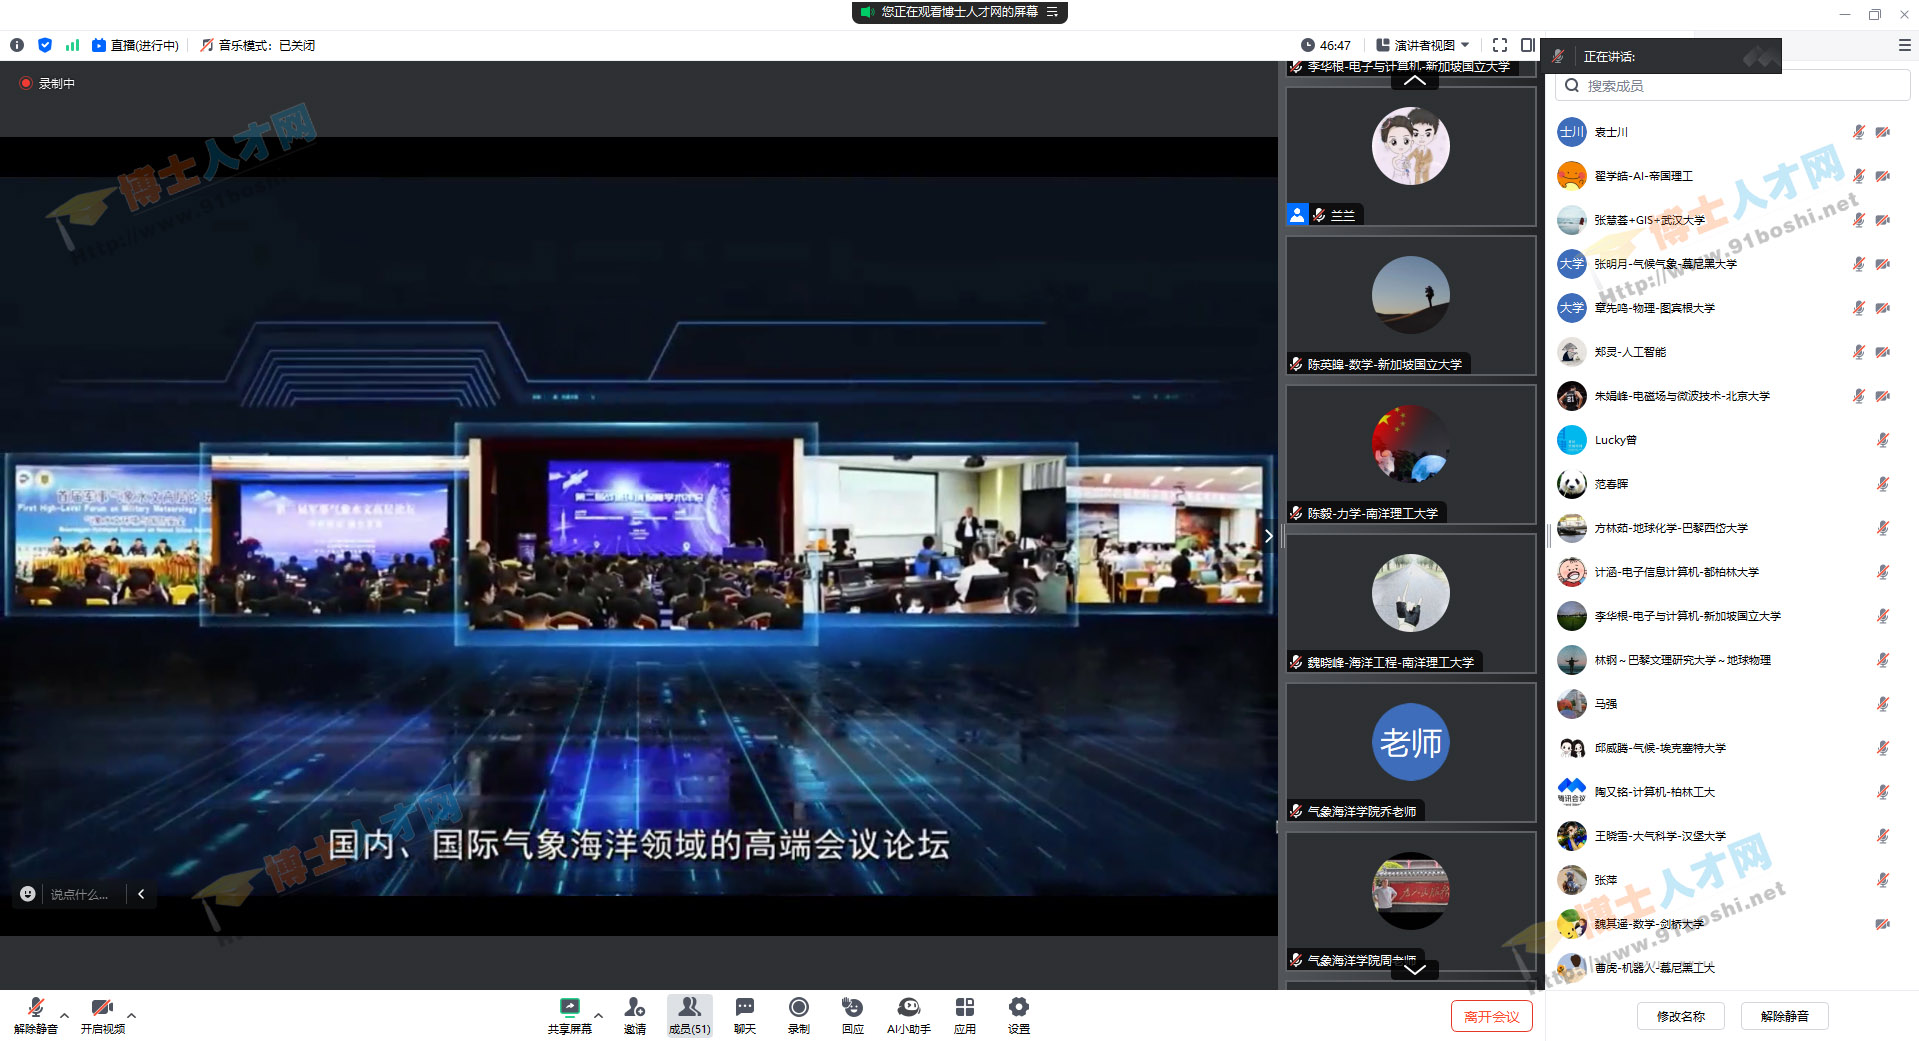This screenshot has width=1919, height=1041.
Task: Expand video options arrow beside 开启视频
Action: coord(131,1015)
